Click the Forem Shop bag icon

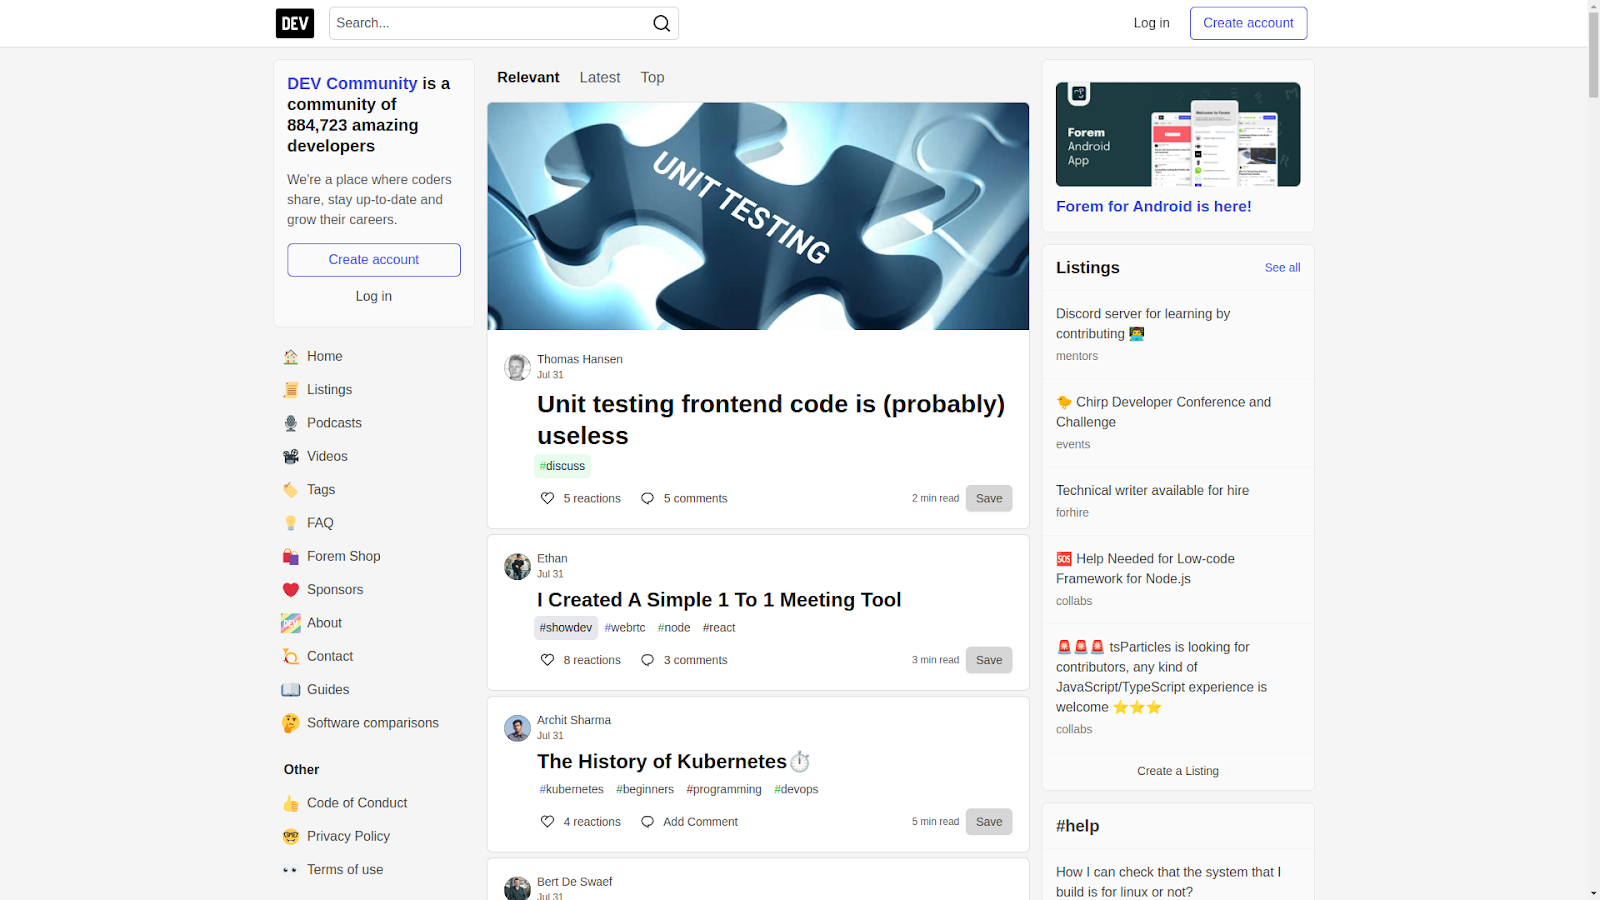tap(290, 556)
